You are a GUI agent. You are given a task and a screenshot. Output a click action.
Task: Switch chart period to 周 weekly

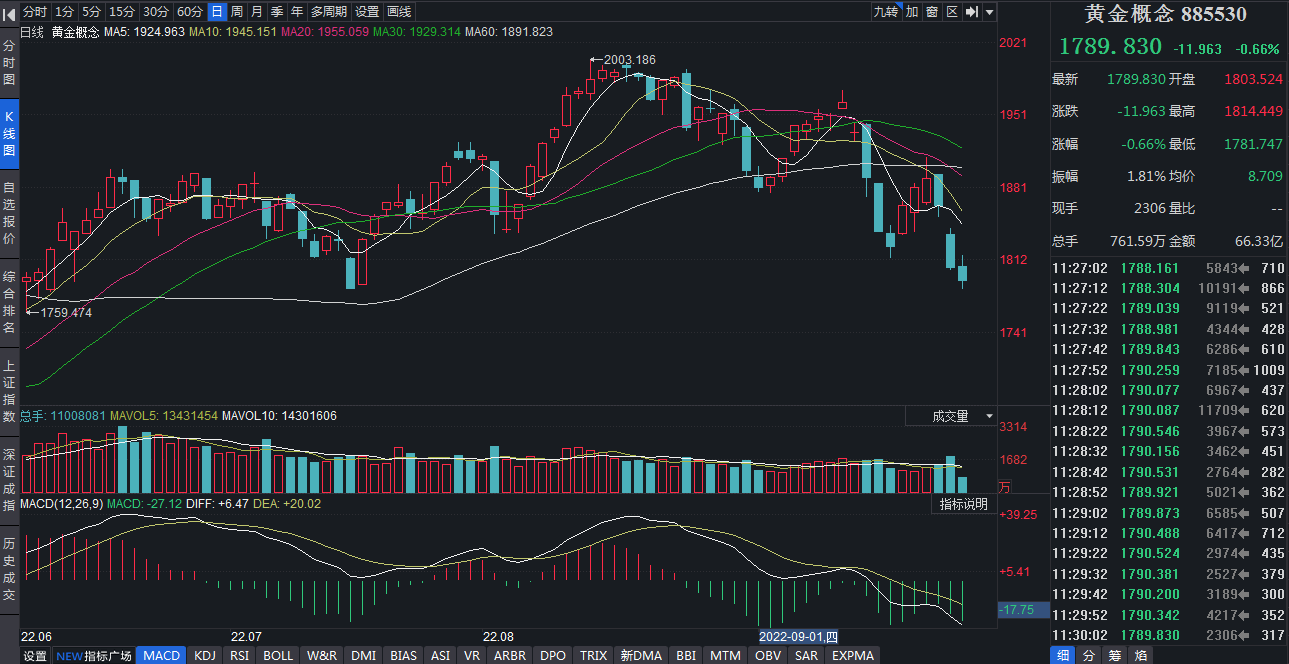(x=236, y=12)
